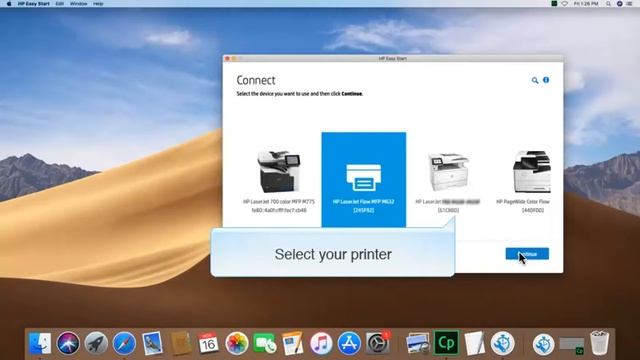Click the Siri icon in the menu bar

(619, 4)
